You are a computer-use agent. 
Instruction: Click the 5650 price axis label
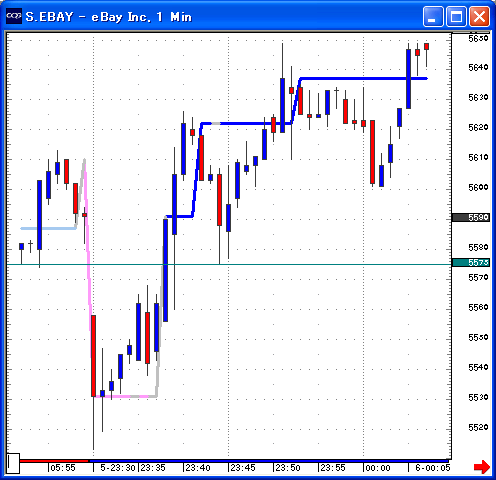[x=478, y=39]
